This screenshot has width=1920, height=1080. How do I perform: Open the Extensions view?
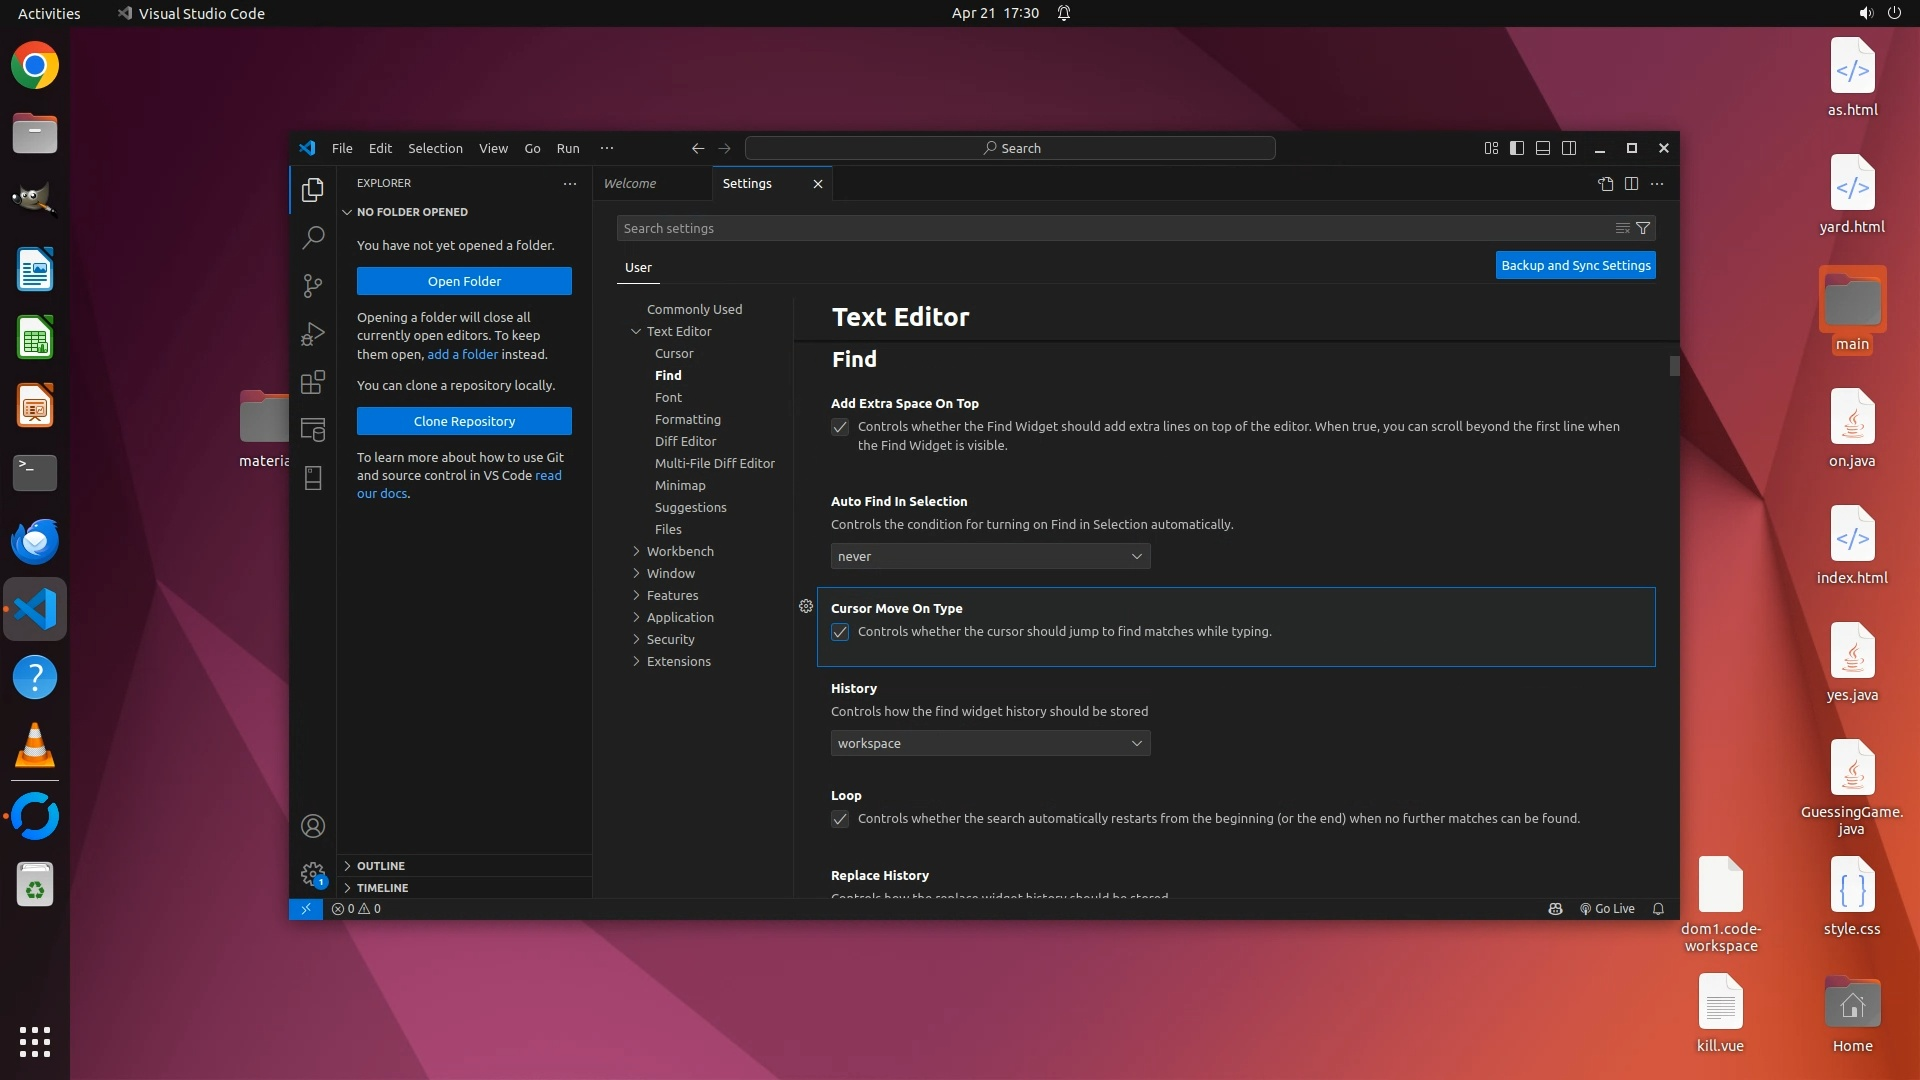point(313,382)
